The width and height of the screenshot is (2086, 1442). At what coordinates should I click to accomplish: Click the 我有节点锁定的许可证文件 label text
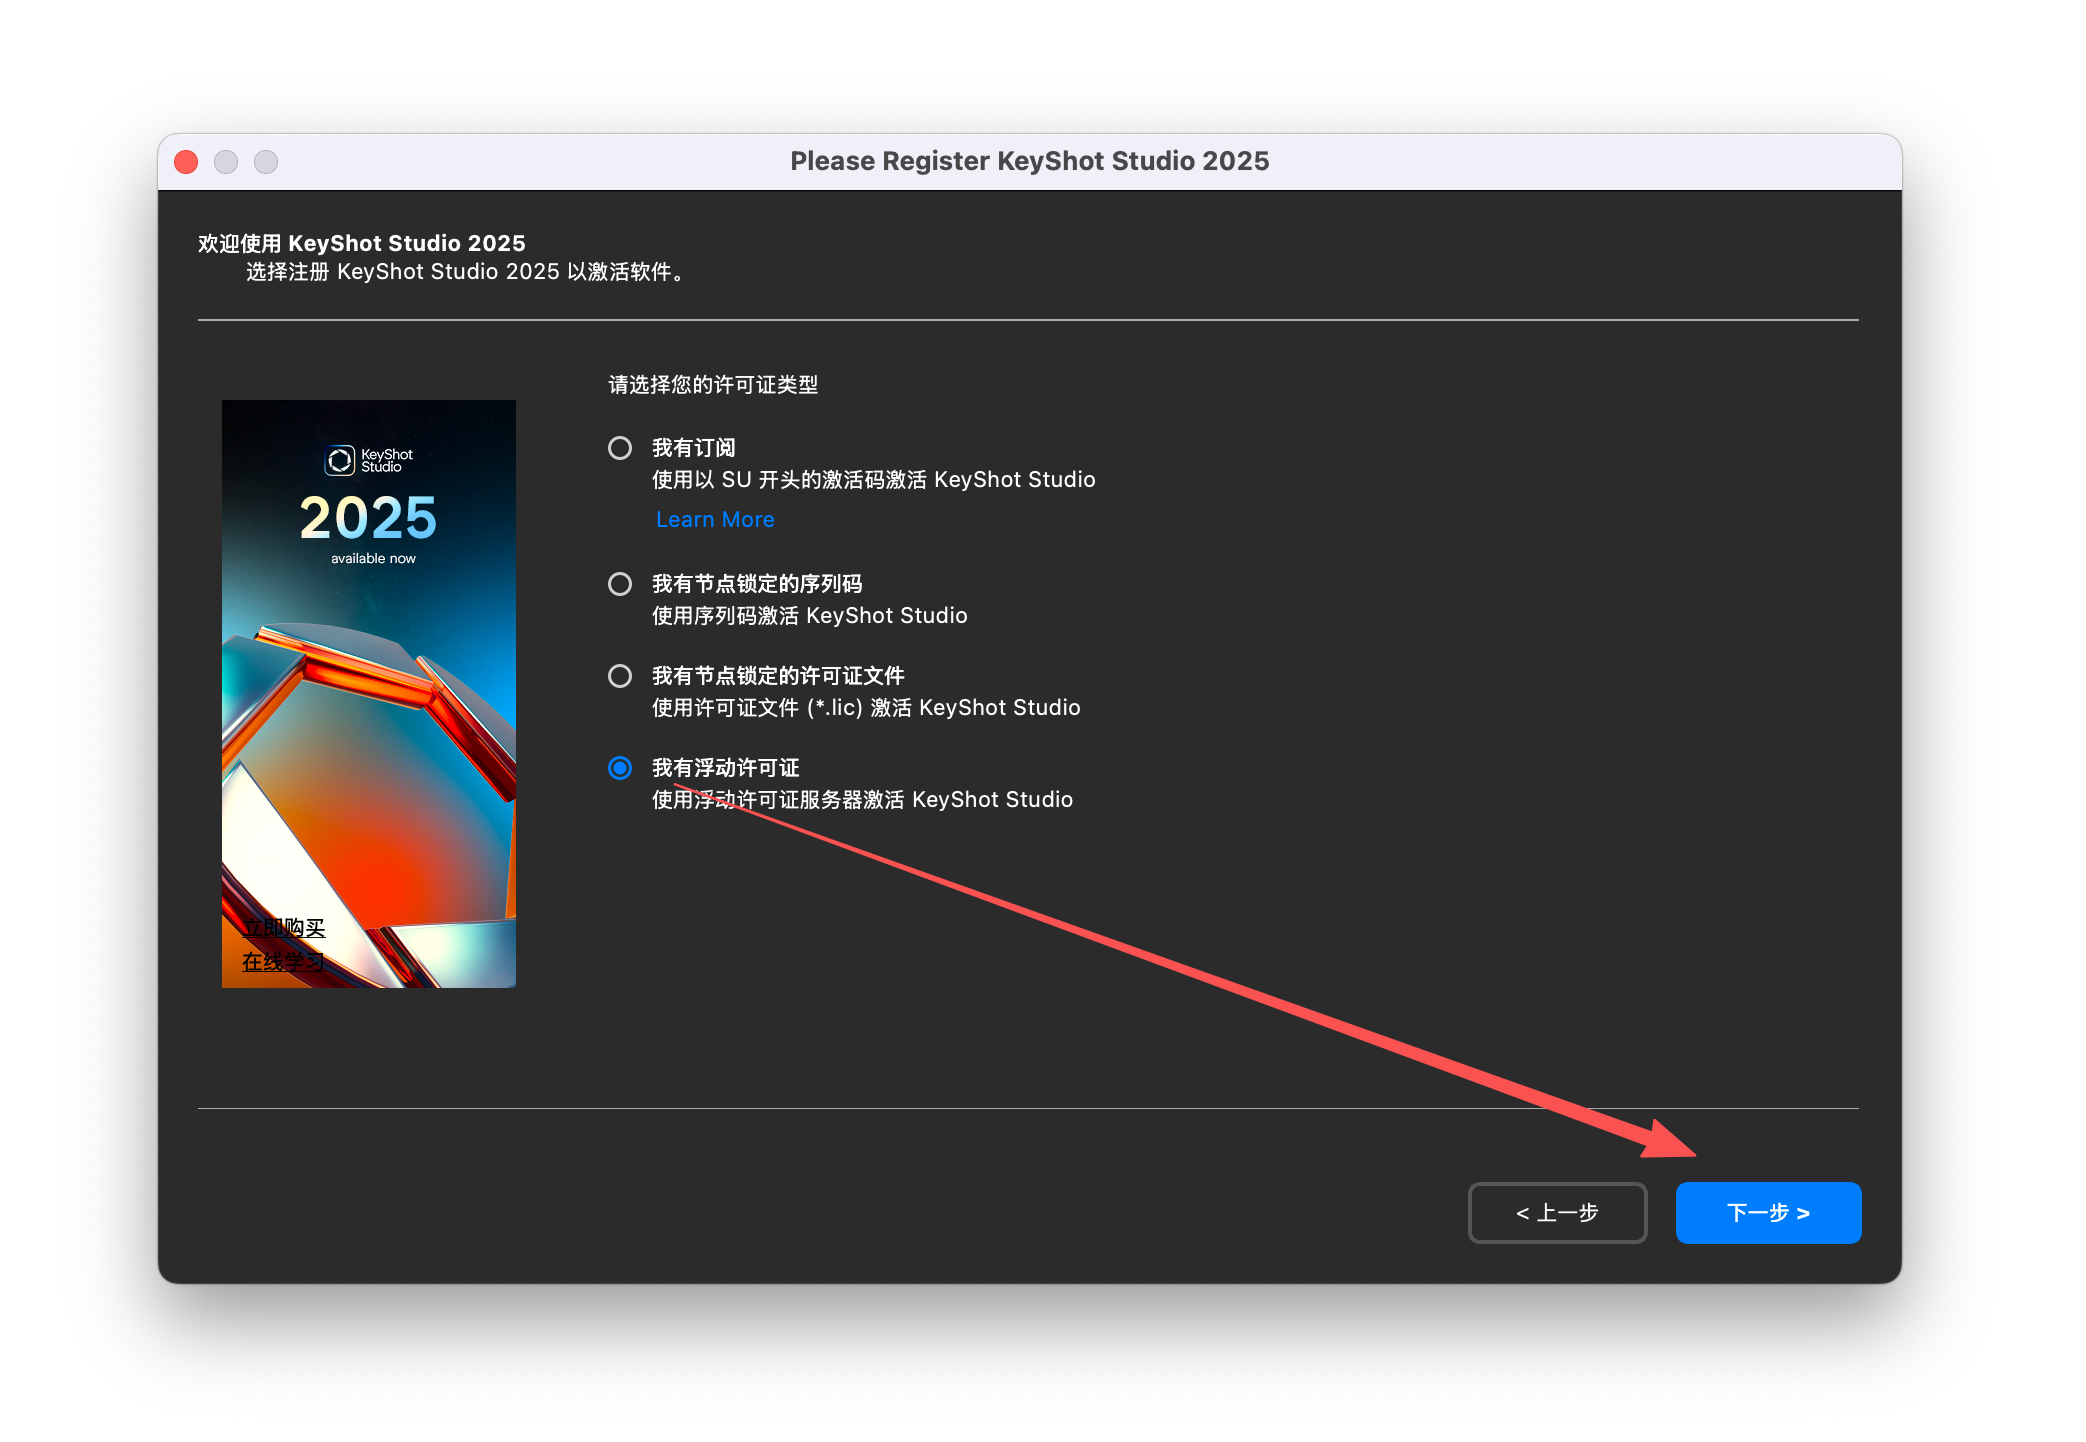777,676
